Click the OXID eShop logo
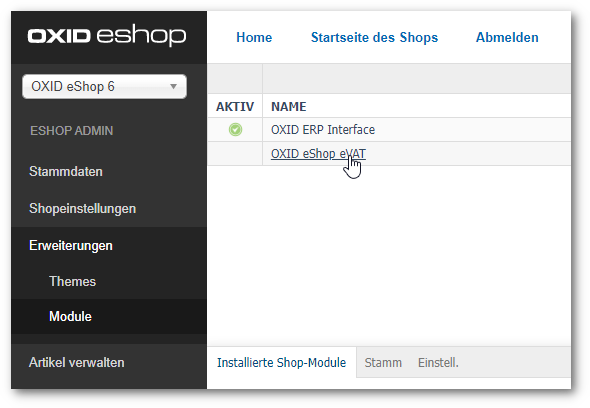Image resolution: width=590 pixels, height=408 pixels. pos(107,37)
